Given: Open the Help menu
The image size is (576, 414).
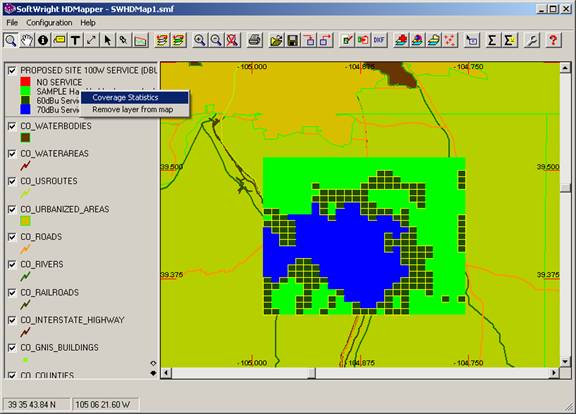Looking at the screenshot, I should 88,22.
